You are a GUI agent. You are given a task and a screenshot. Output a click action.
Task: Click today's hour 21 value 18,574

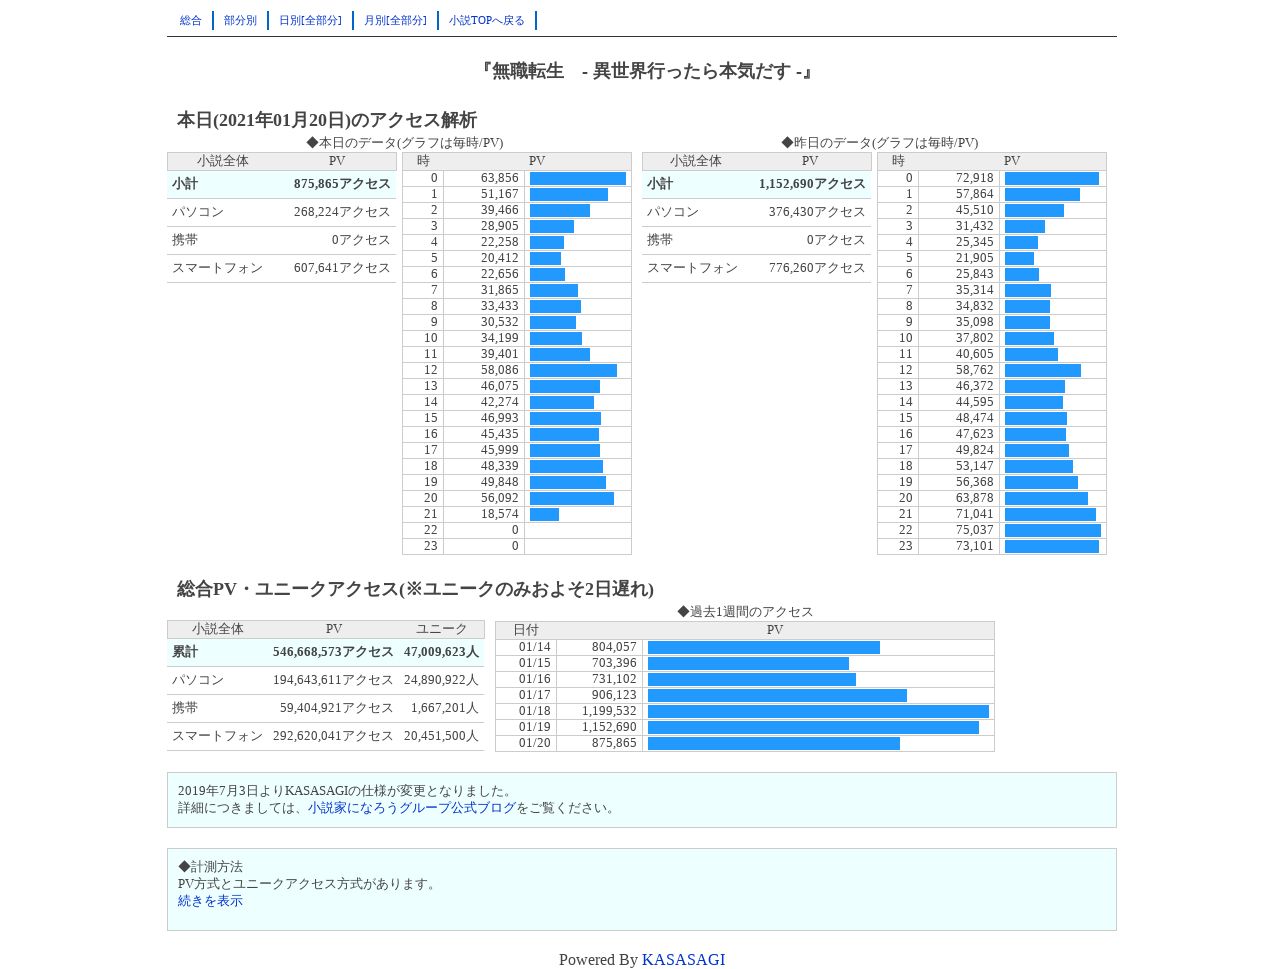click(x=500, y=514)
